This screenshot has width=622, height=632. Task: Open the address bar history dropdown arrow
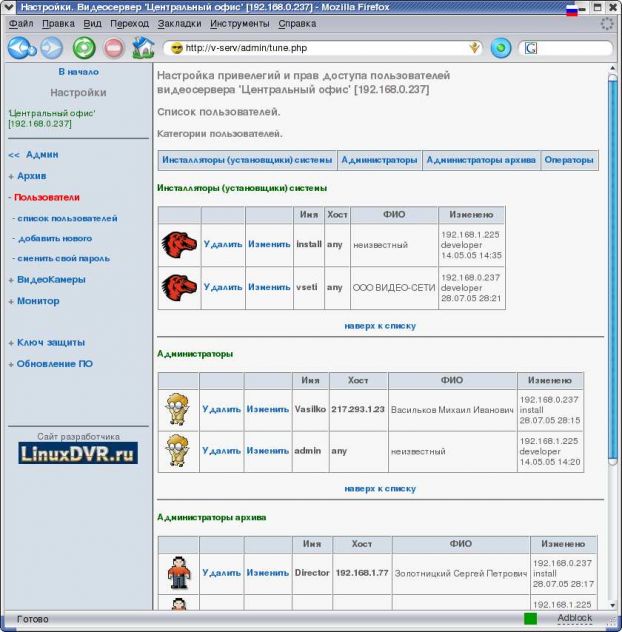474,48
